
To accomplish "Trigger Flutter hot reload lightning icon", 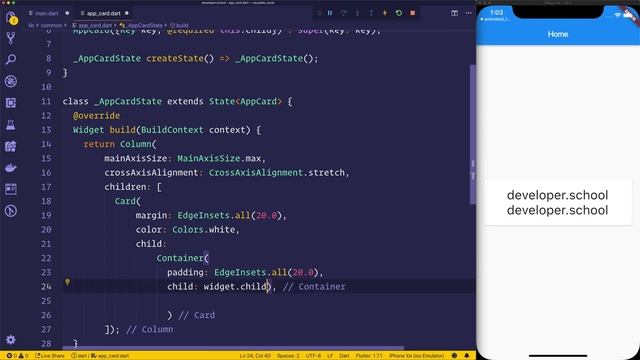I will click(x=385, y=13).
